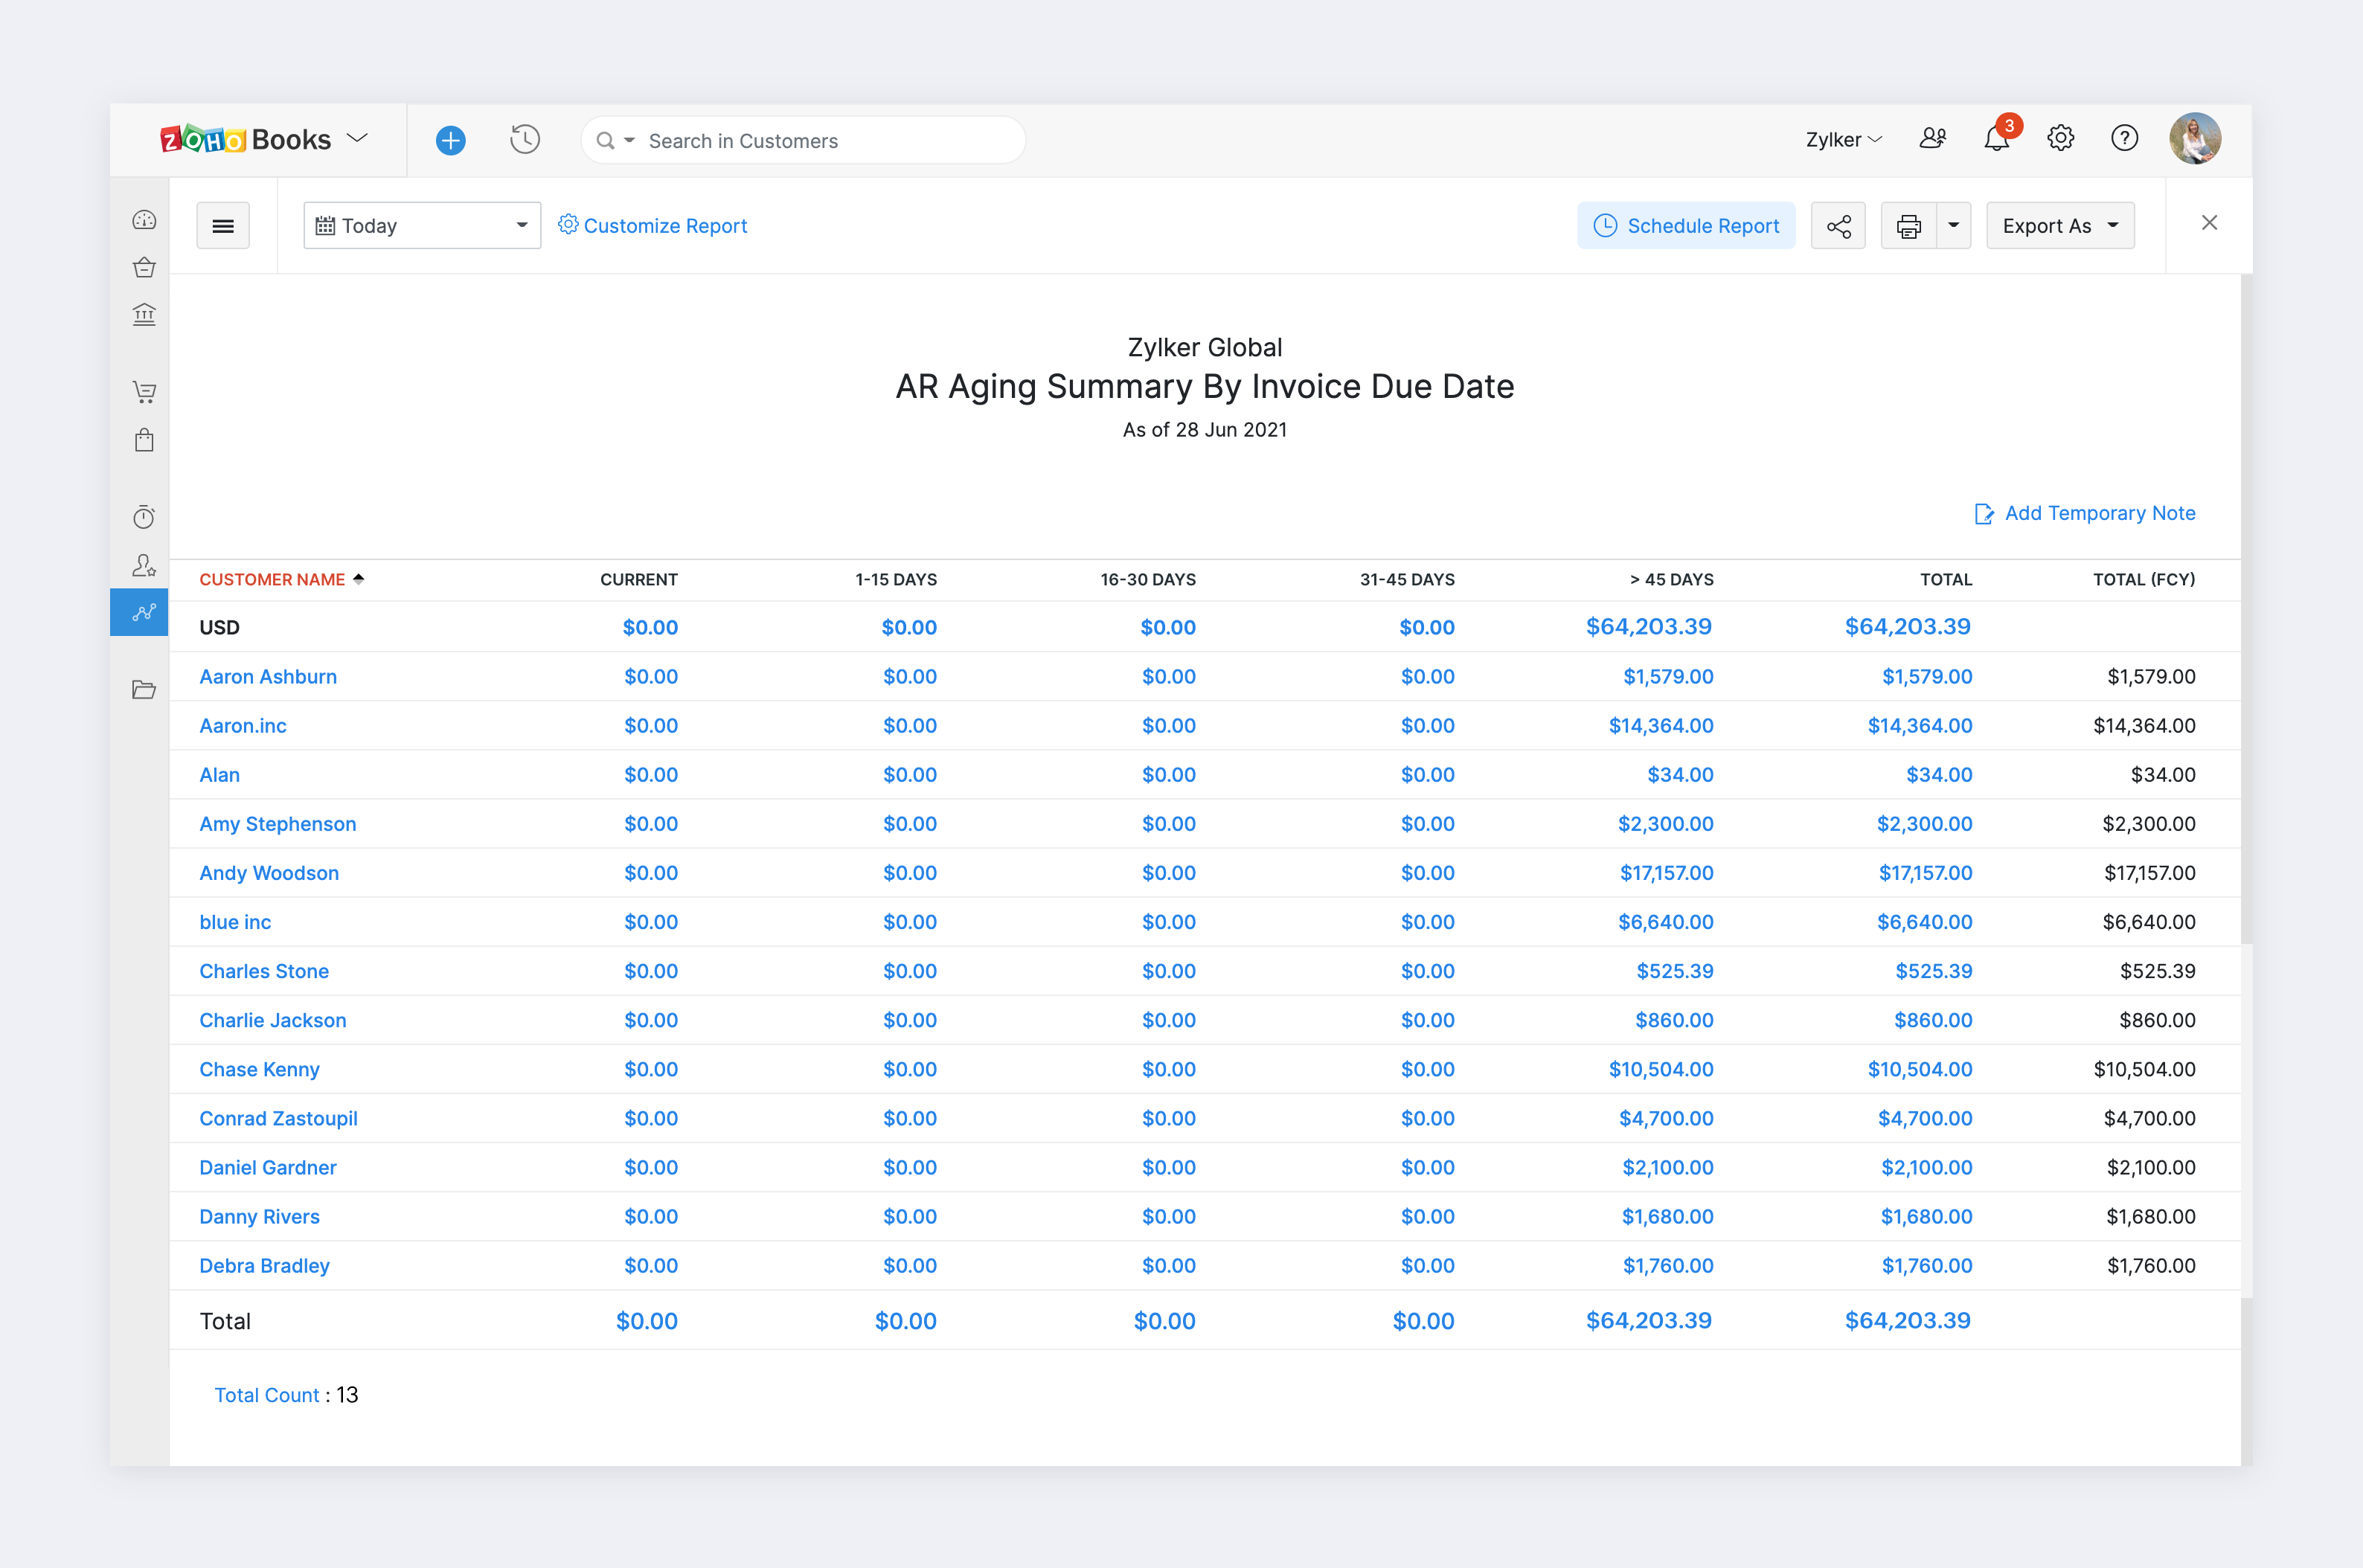Click the help question mark icon

point(2124,139)
